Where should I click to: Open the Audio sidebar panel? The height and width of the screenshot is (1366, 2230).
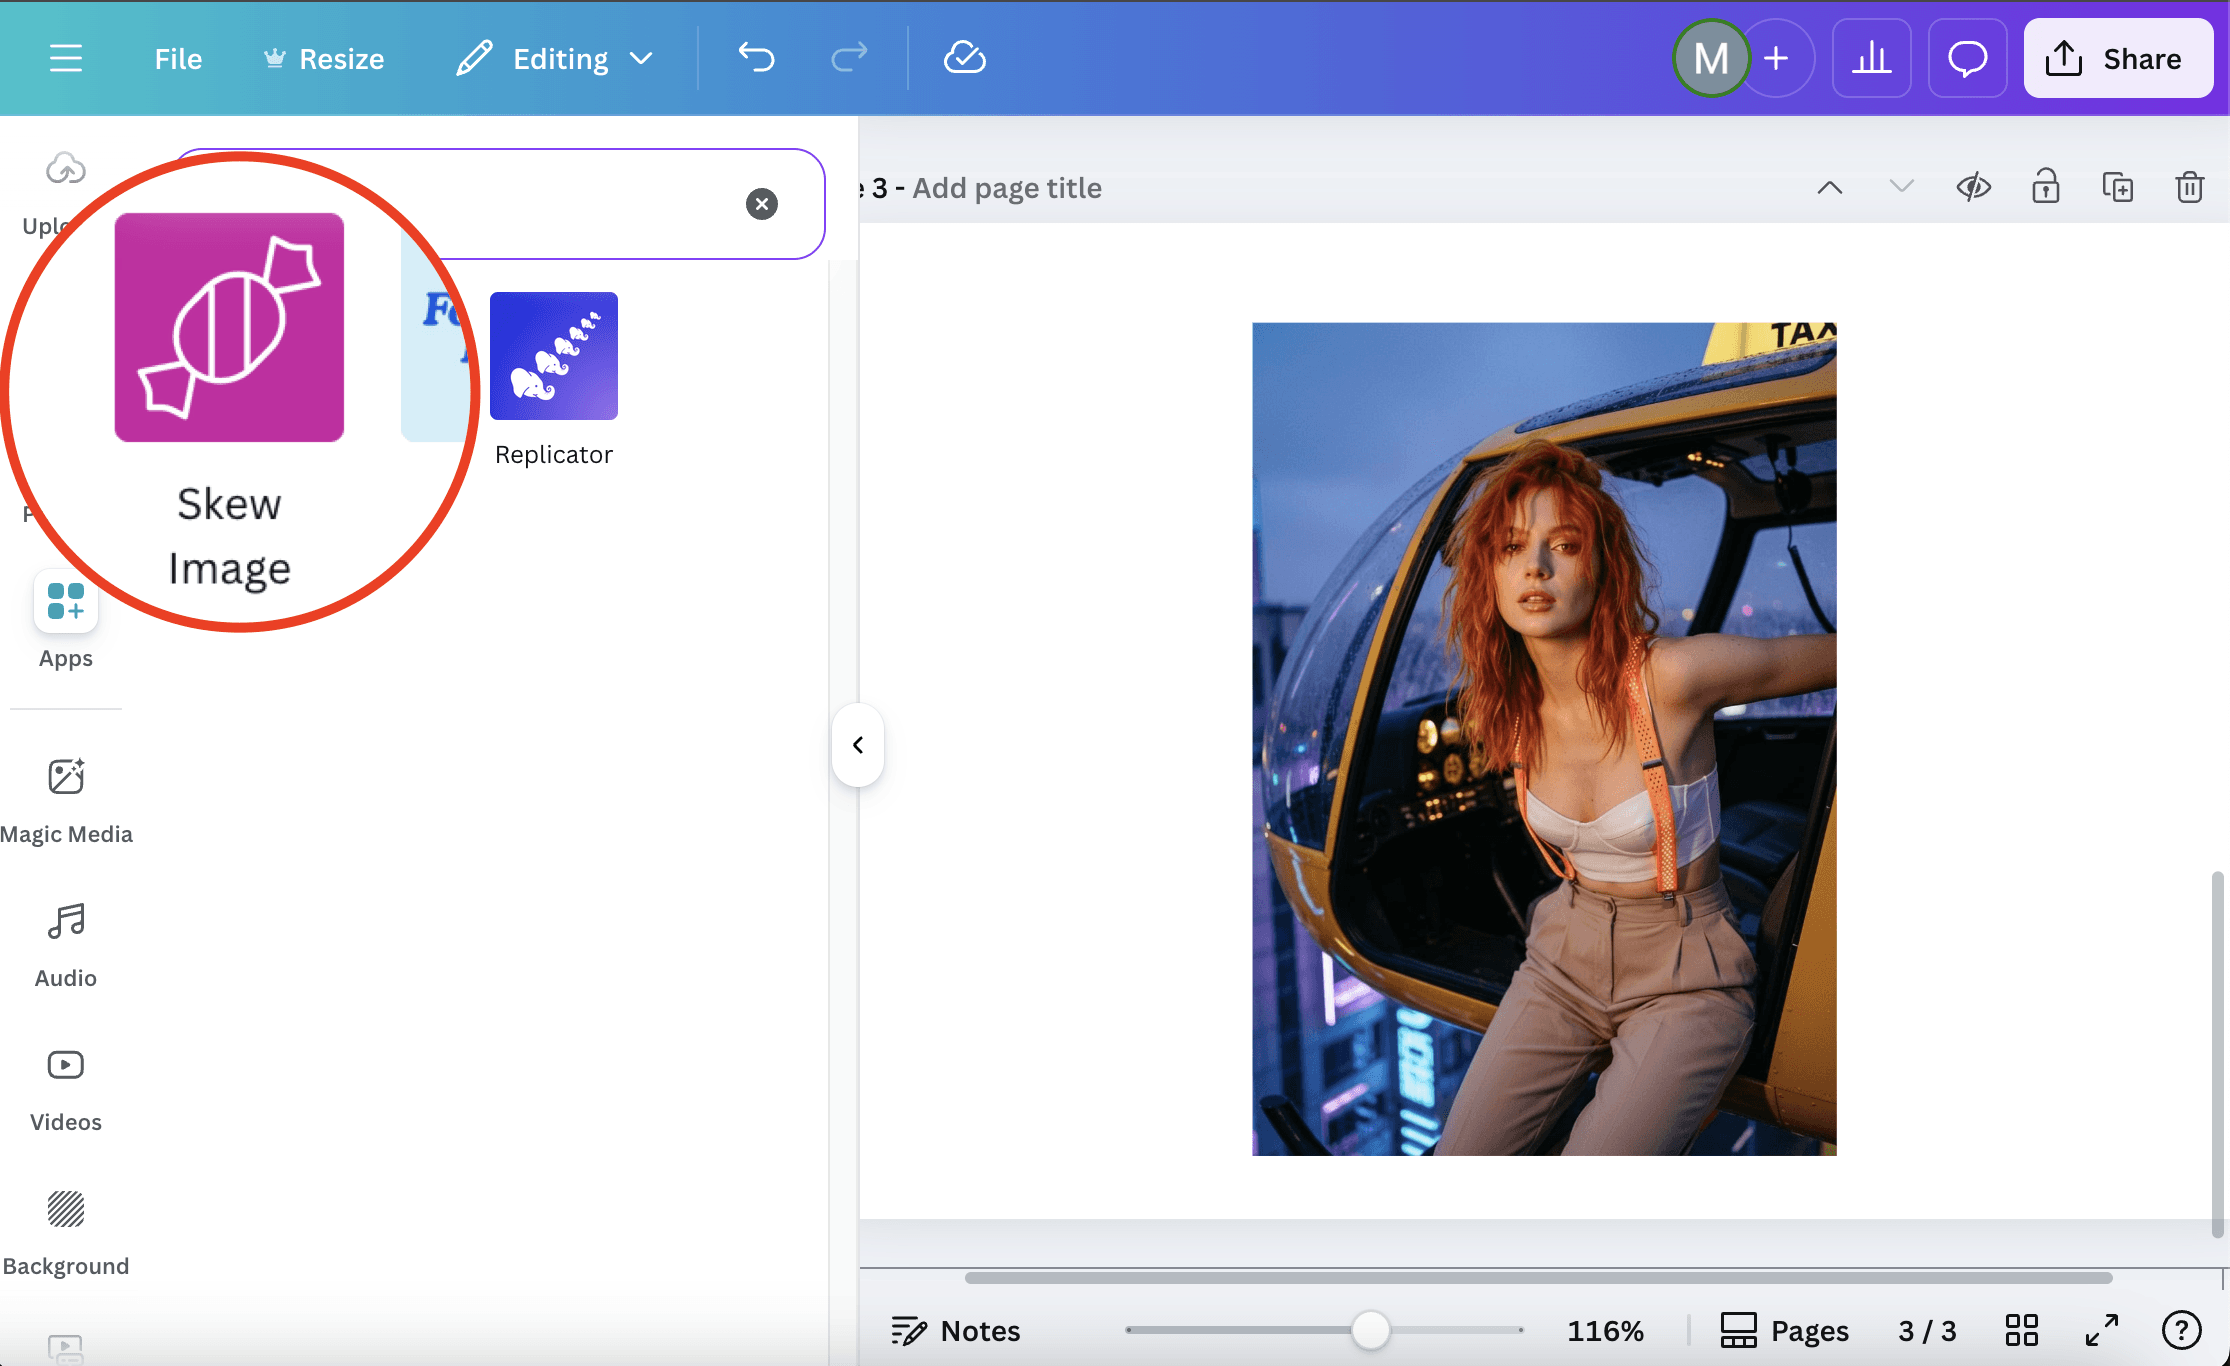[x=66, y=943]
